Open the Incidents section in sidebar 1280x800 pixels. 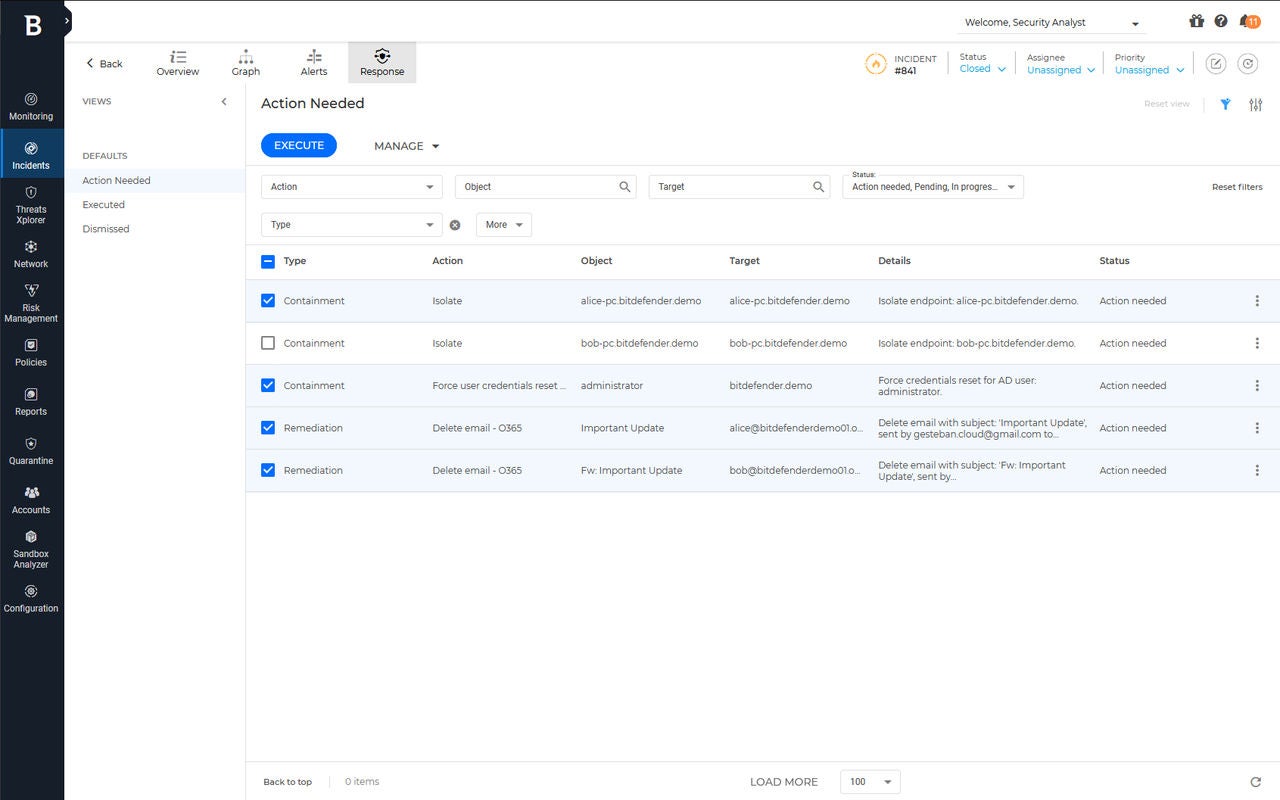pos(31,155)
